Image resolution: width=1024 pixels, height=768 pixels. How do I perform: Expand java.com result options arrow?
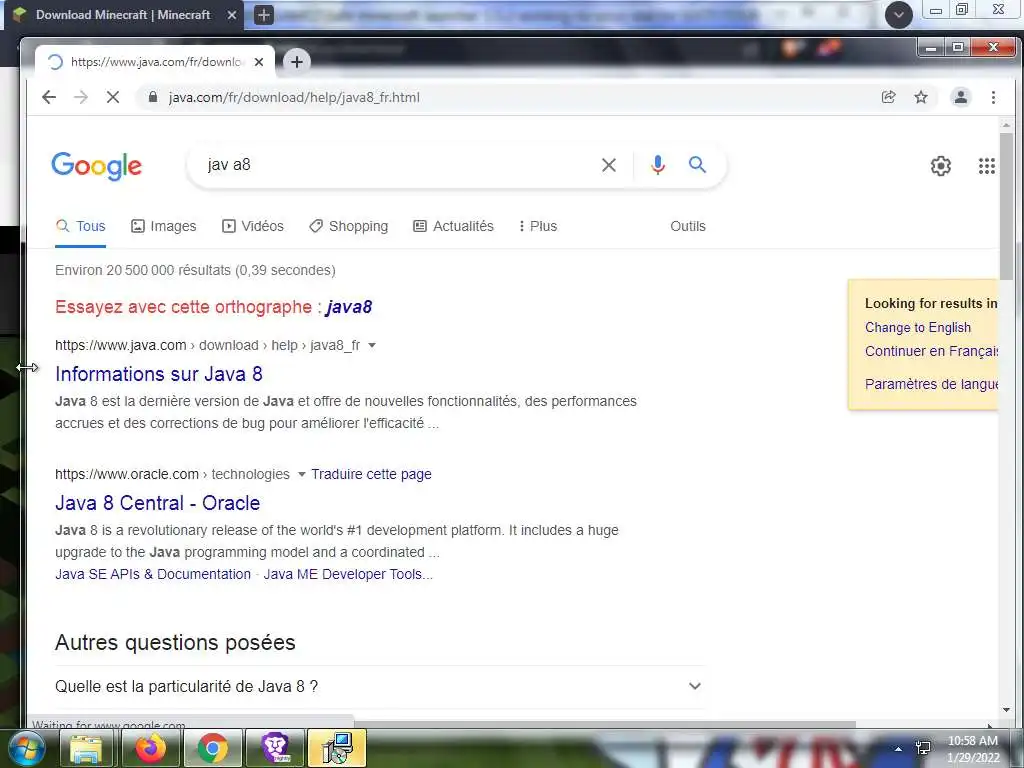pos(372,345)
